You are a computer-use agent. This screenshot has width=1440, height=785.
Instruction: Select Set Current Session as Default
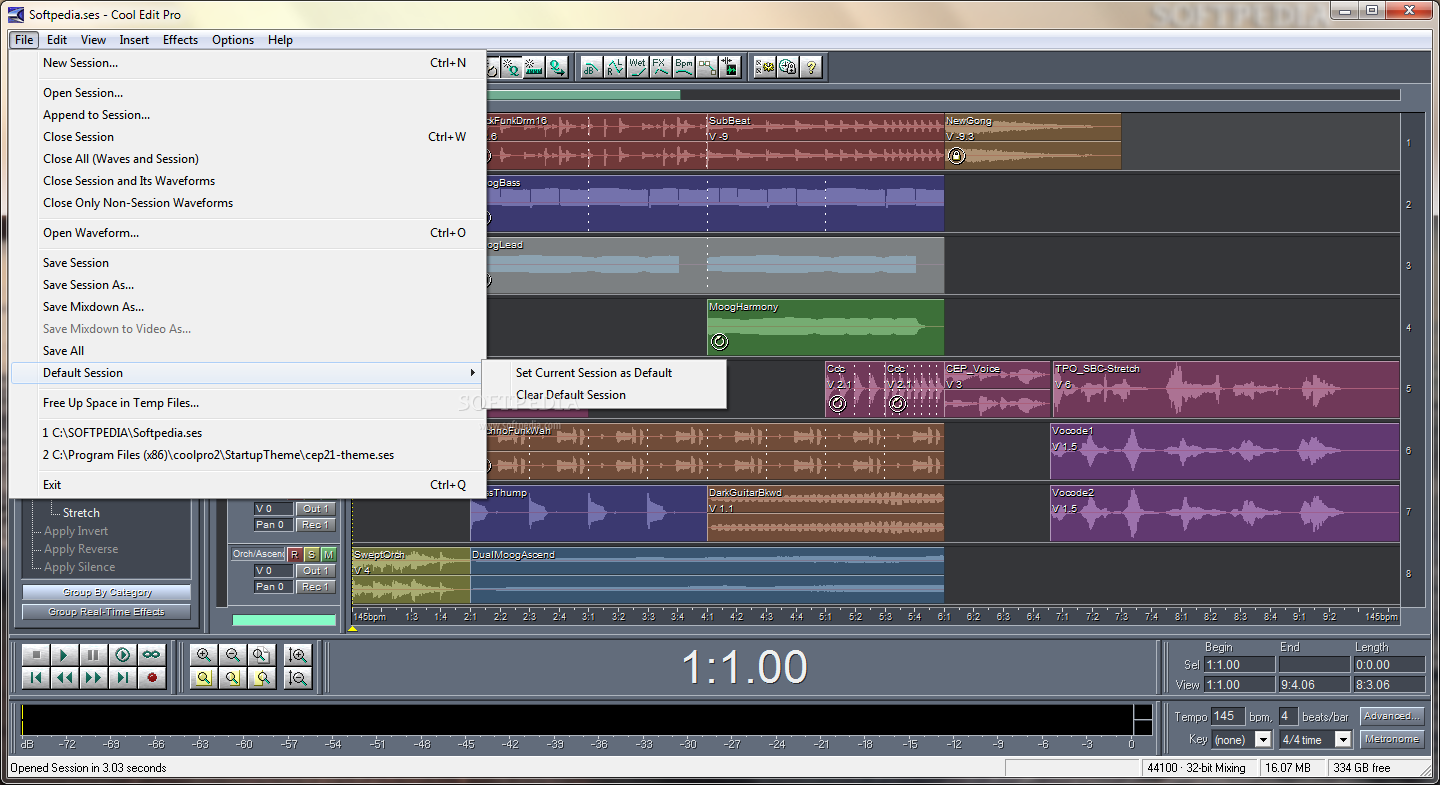pyautogui.click(x=604, y=373)
